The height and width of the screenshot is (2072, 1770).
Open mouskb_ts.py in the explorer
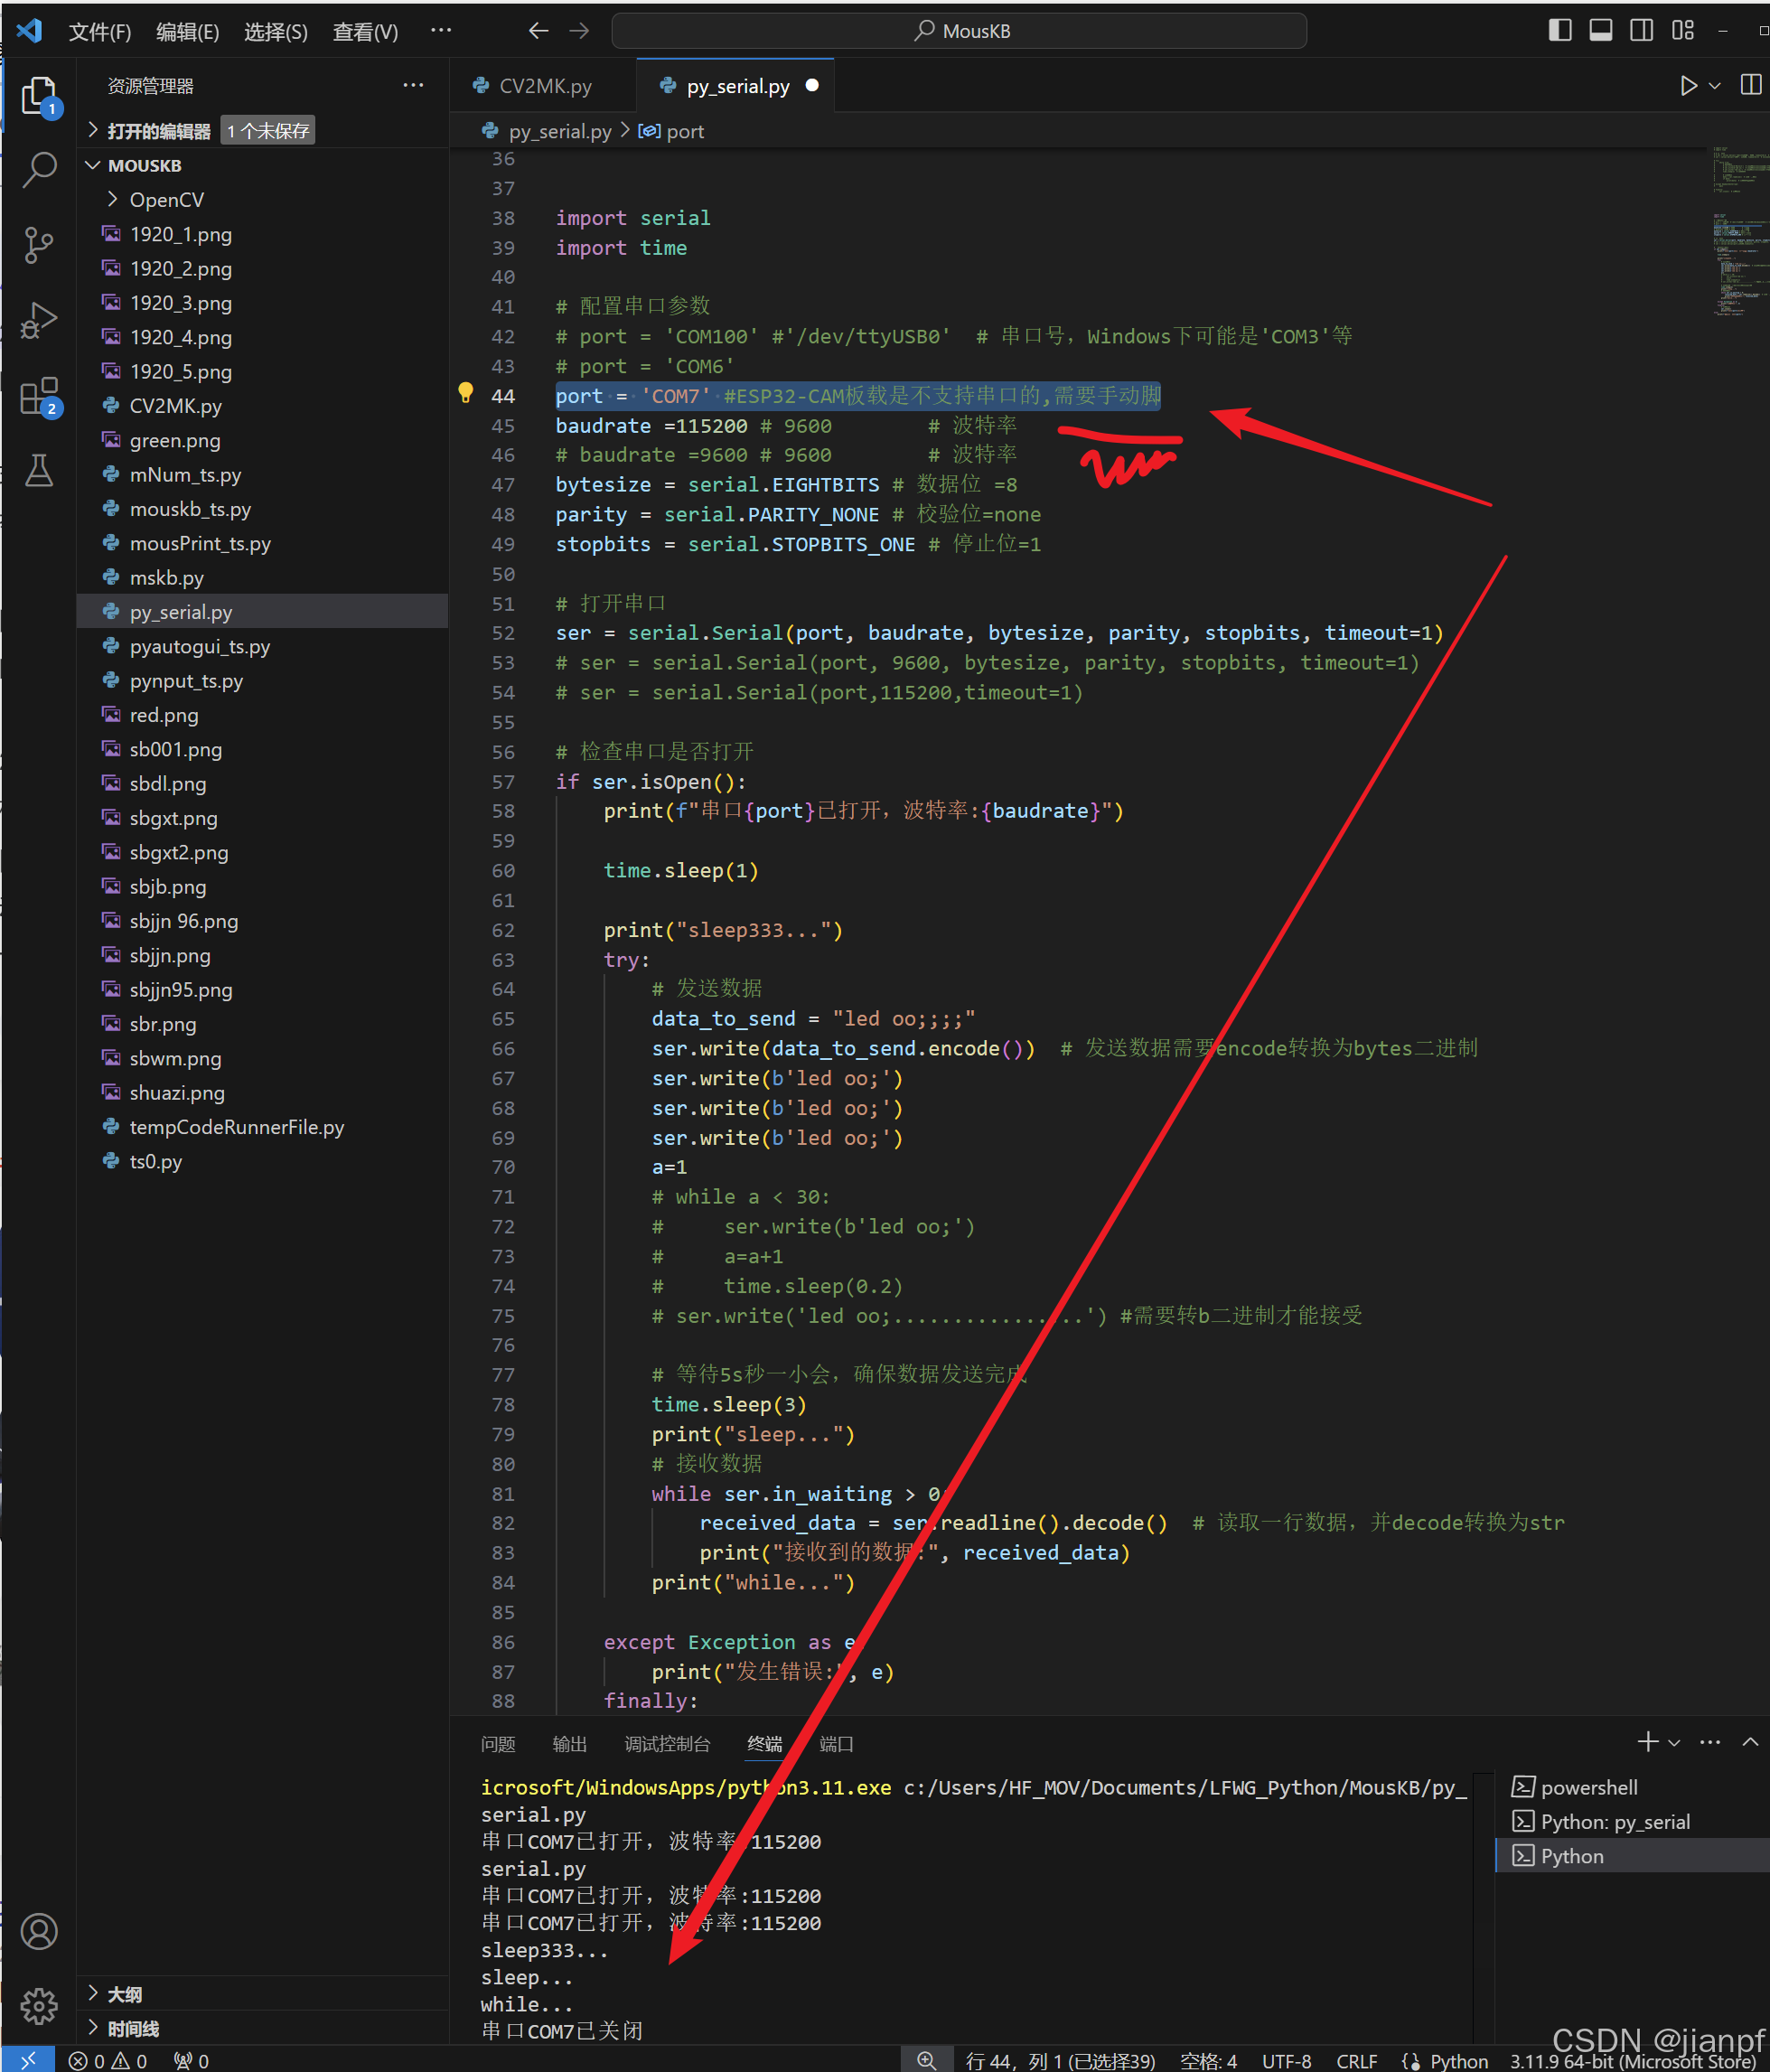point(190,509)
